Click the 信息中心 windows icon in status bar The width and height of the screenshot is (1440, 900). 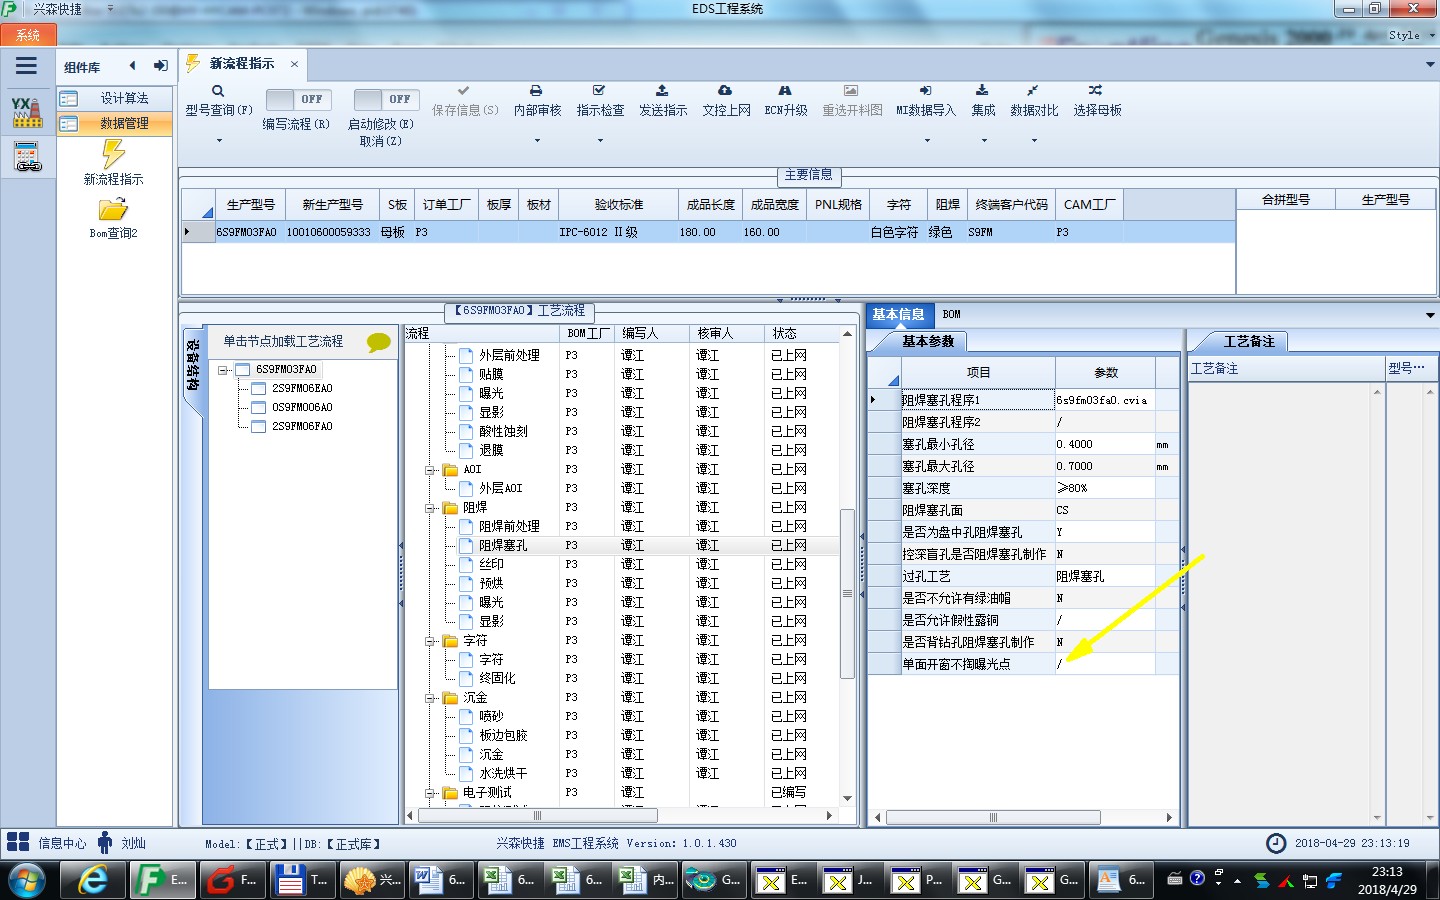(18, 842)
